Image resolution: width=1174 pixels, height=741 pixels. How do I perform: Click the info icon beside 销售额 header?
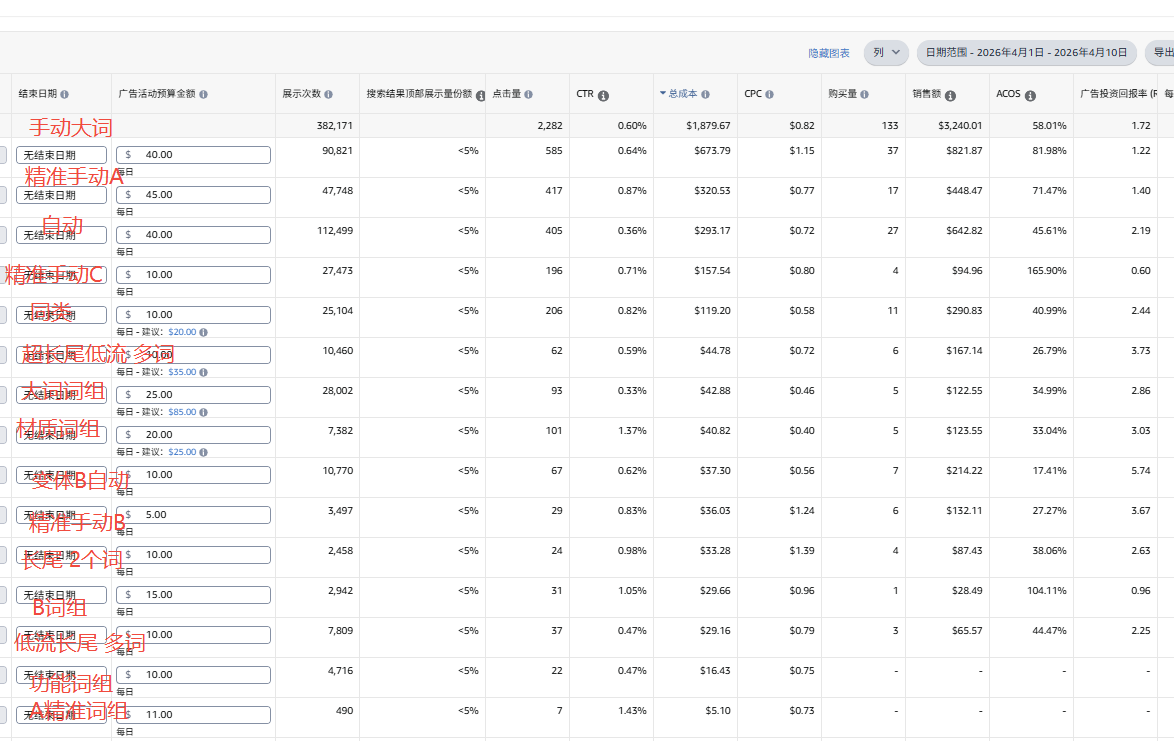coord(950,95)
